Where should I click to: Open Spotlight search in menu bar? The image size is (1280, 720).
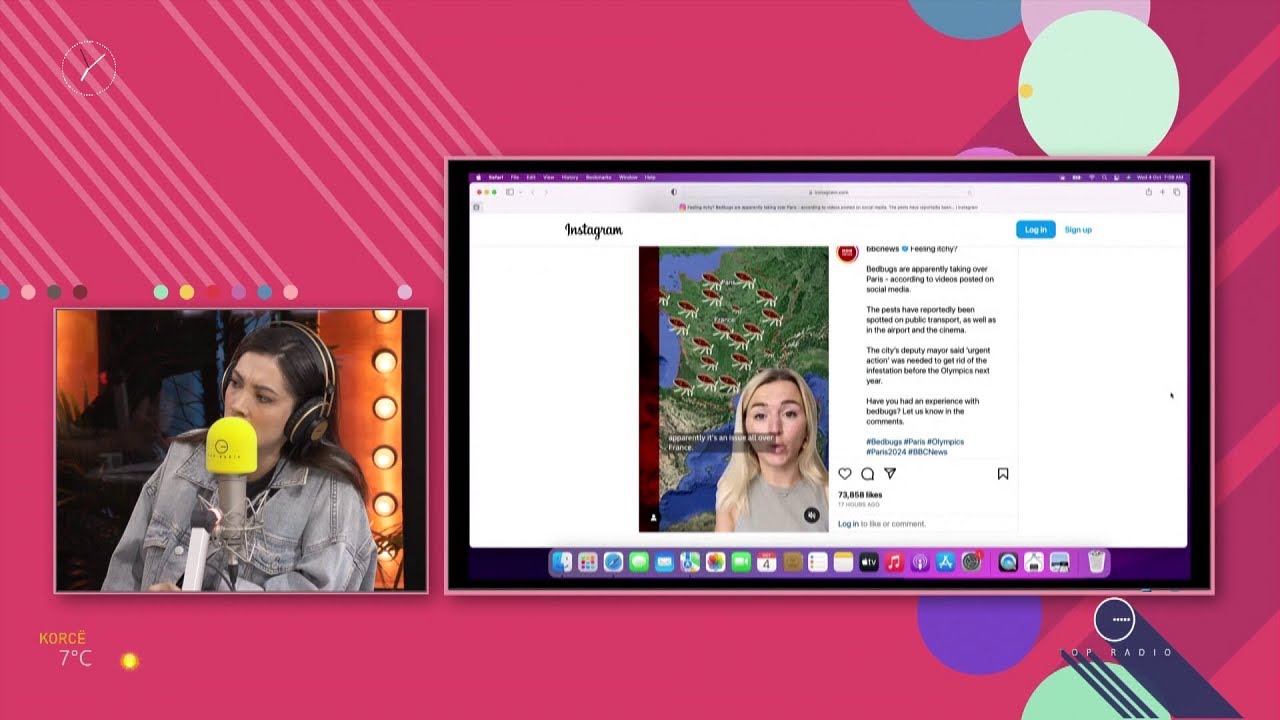tap(1104, 178)
